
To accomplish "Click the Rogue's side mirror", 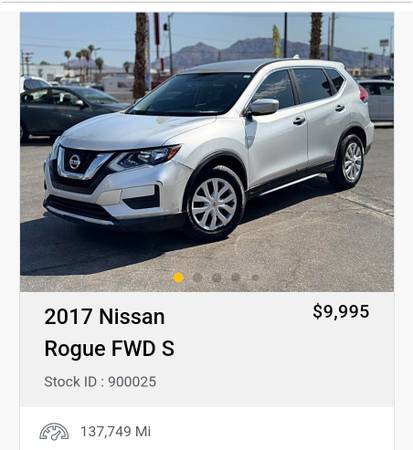I will pos(263,107).
